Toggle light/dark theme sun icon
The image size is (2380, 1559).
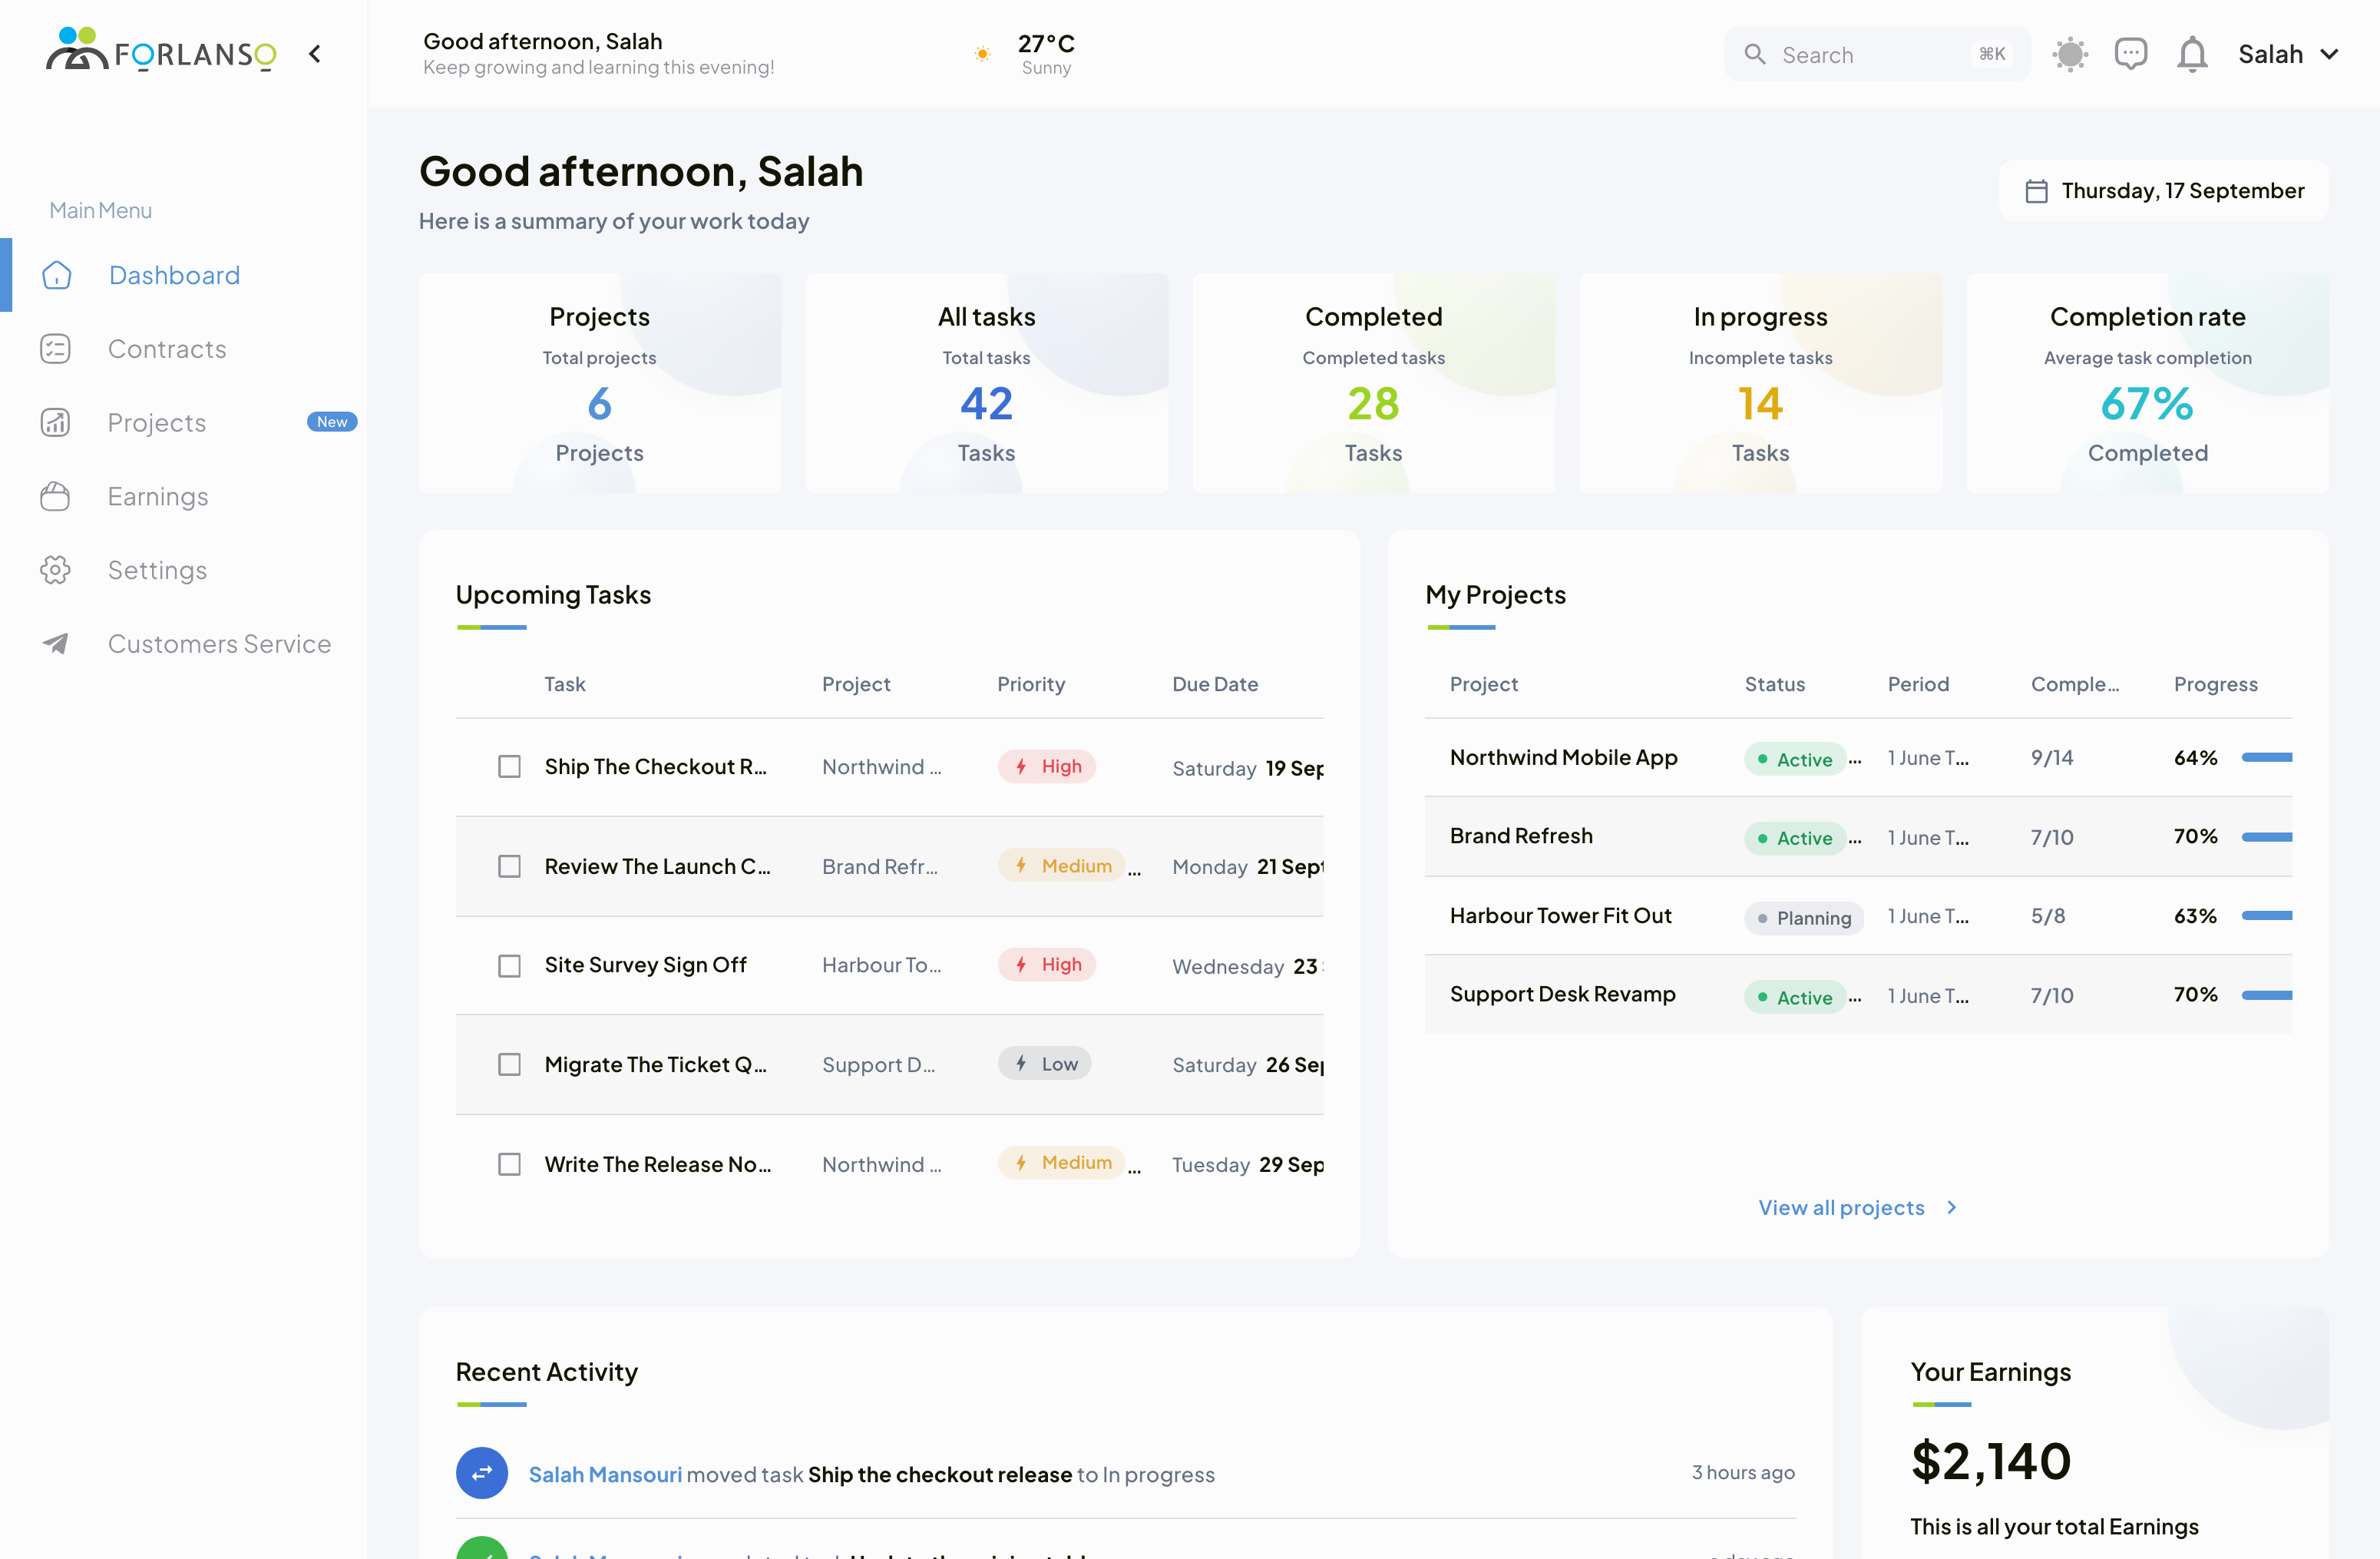click(x=2070, y=54)
